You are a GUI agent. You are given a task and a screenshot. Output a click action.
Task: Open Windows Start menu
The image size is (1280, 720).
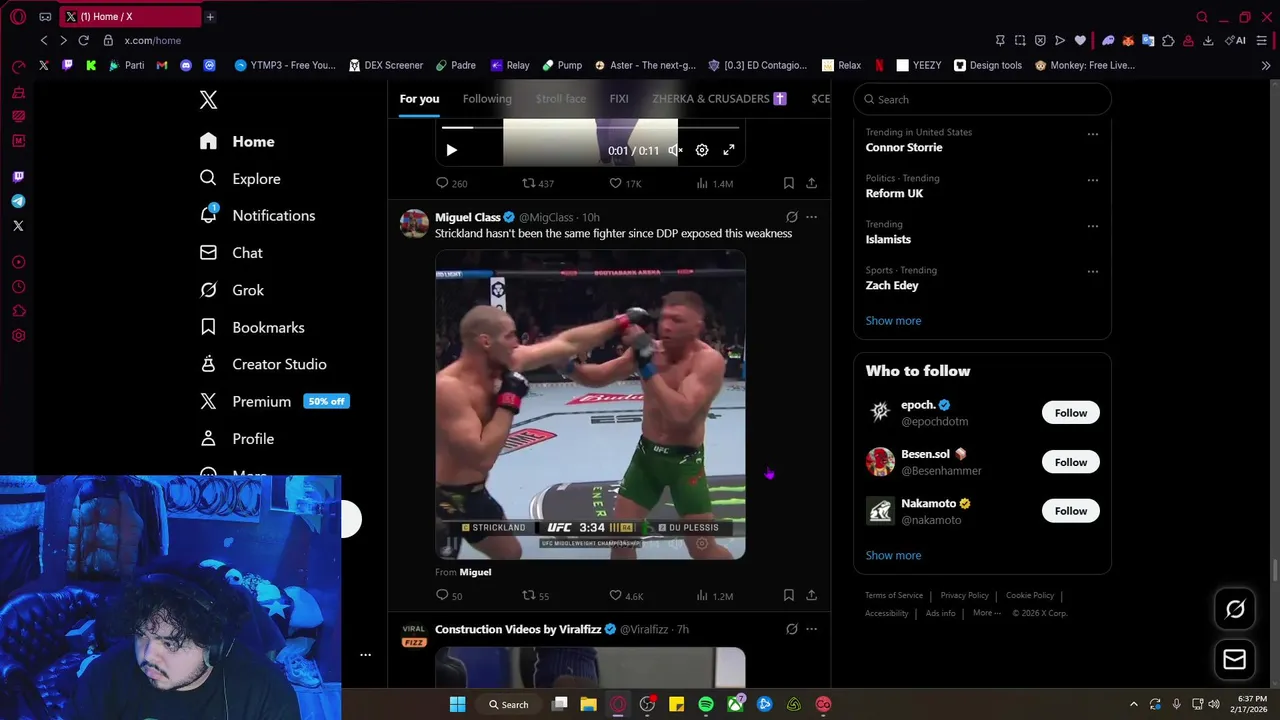457,704
